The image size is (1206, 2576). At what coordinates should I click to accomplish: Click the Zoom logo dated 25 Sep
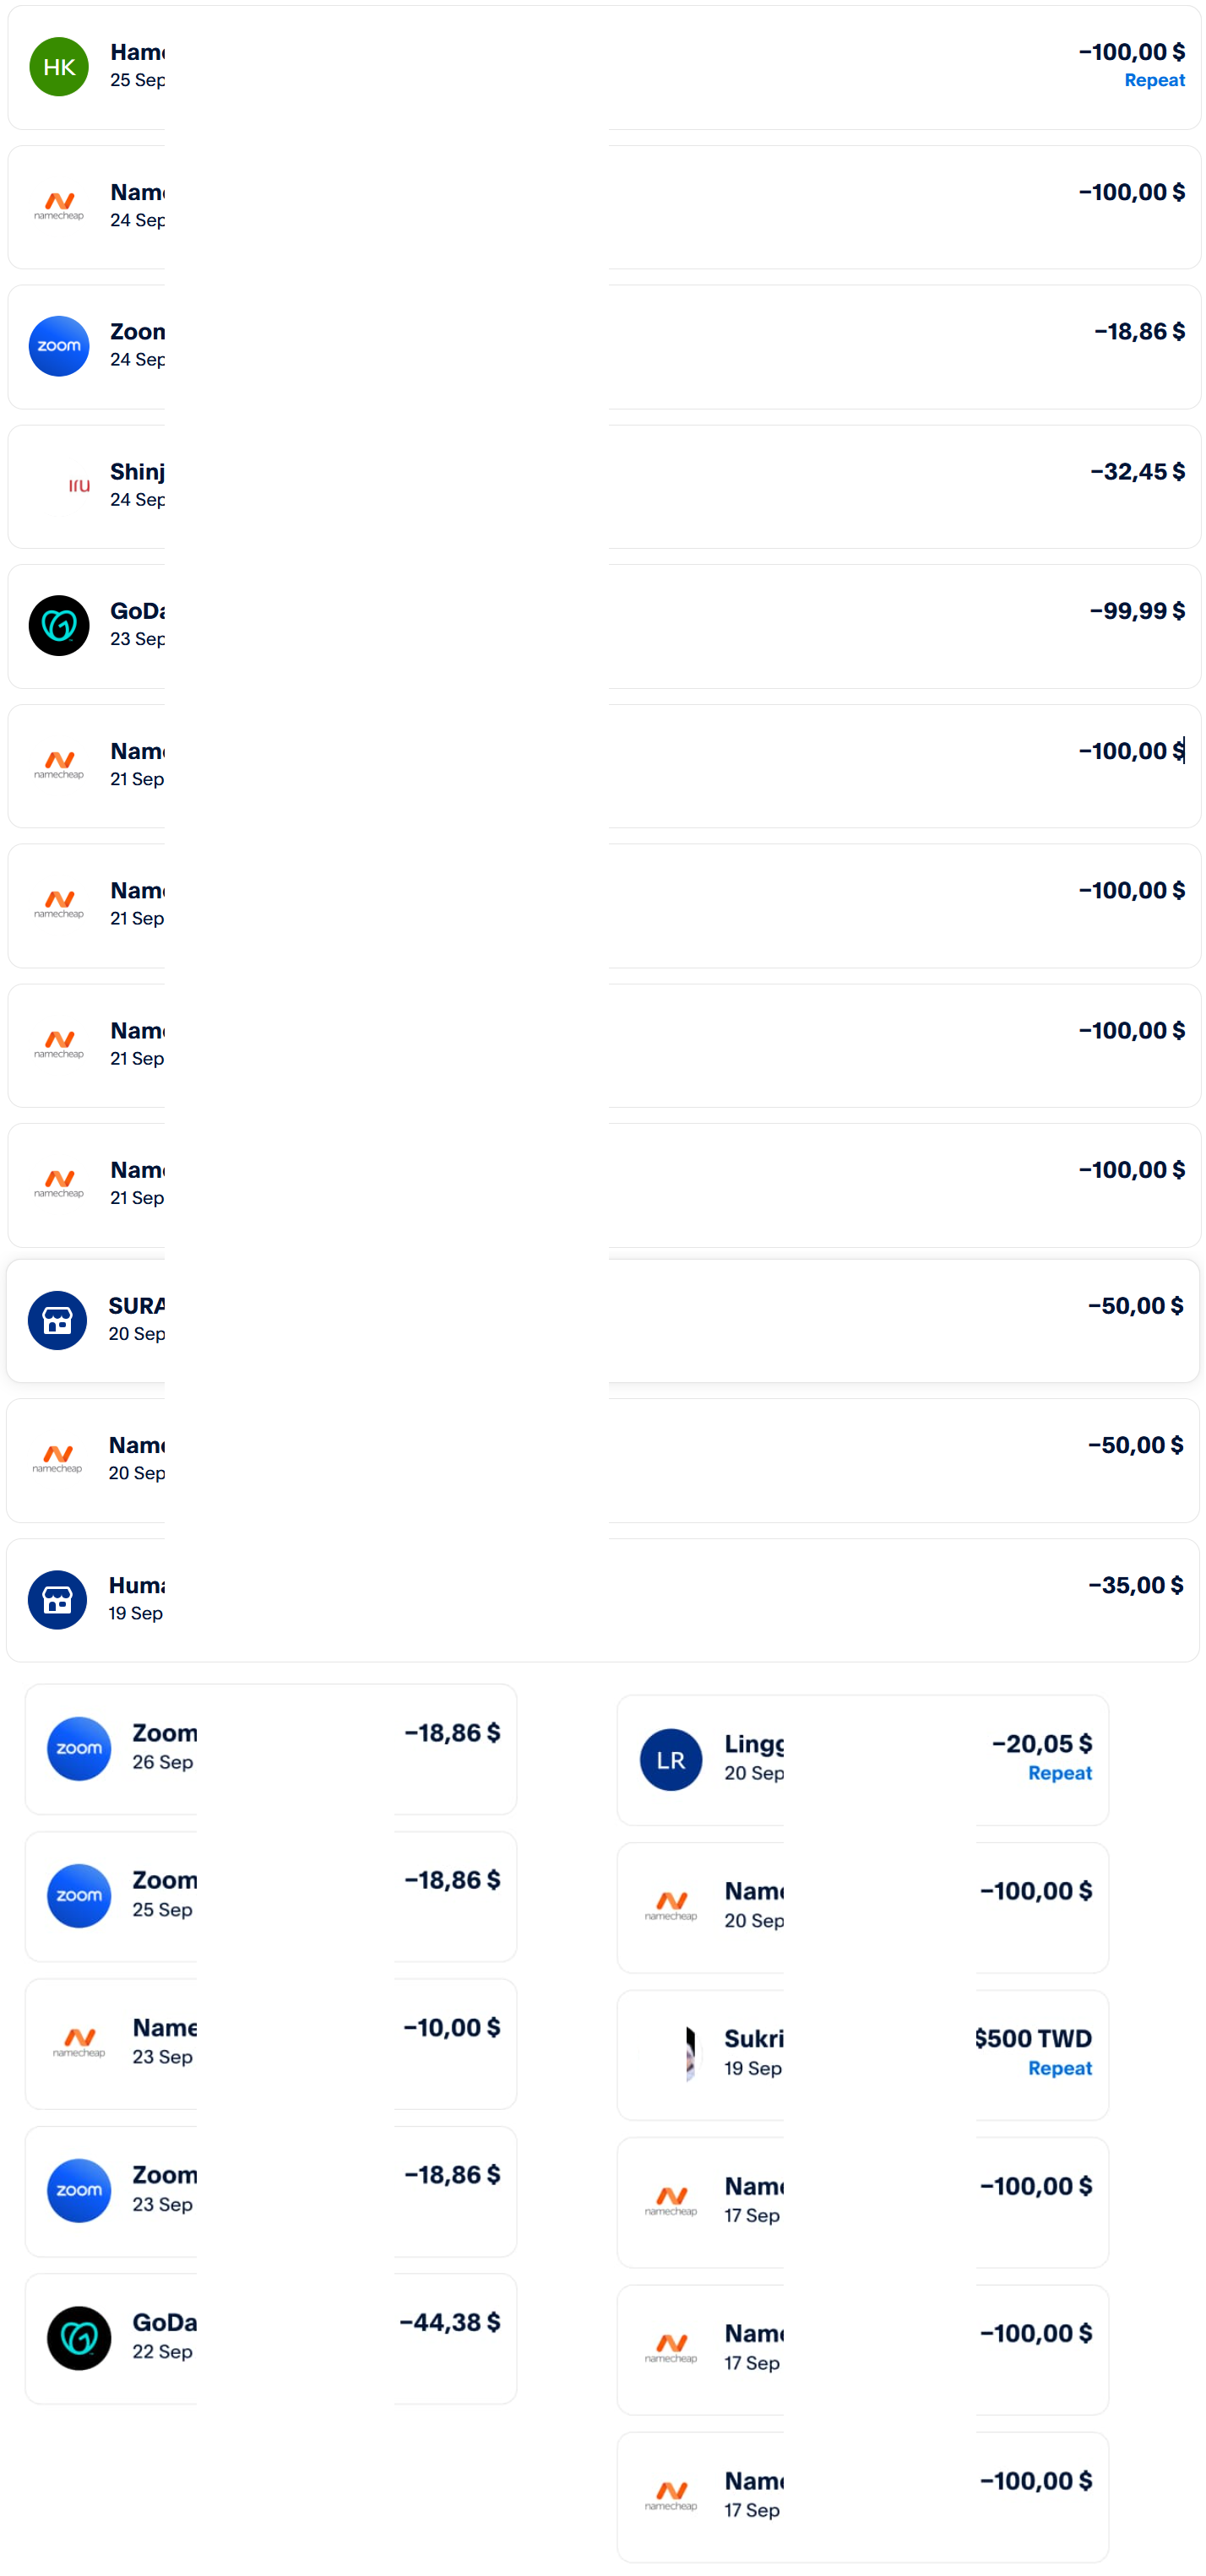(x=79, y=1895)
